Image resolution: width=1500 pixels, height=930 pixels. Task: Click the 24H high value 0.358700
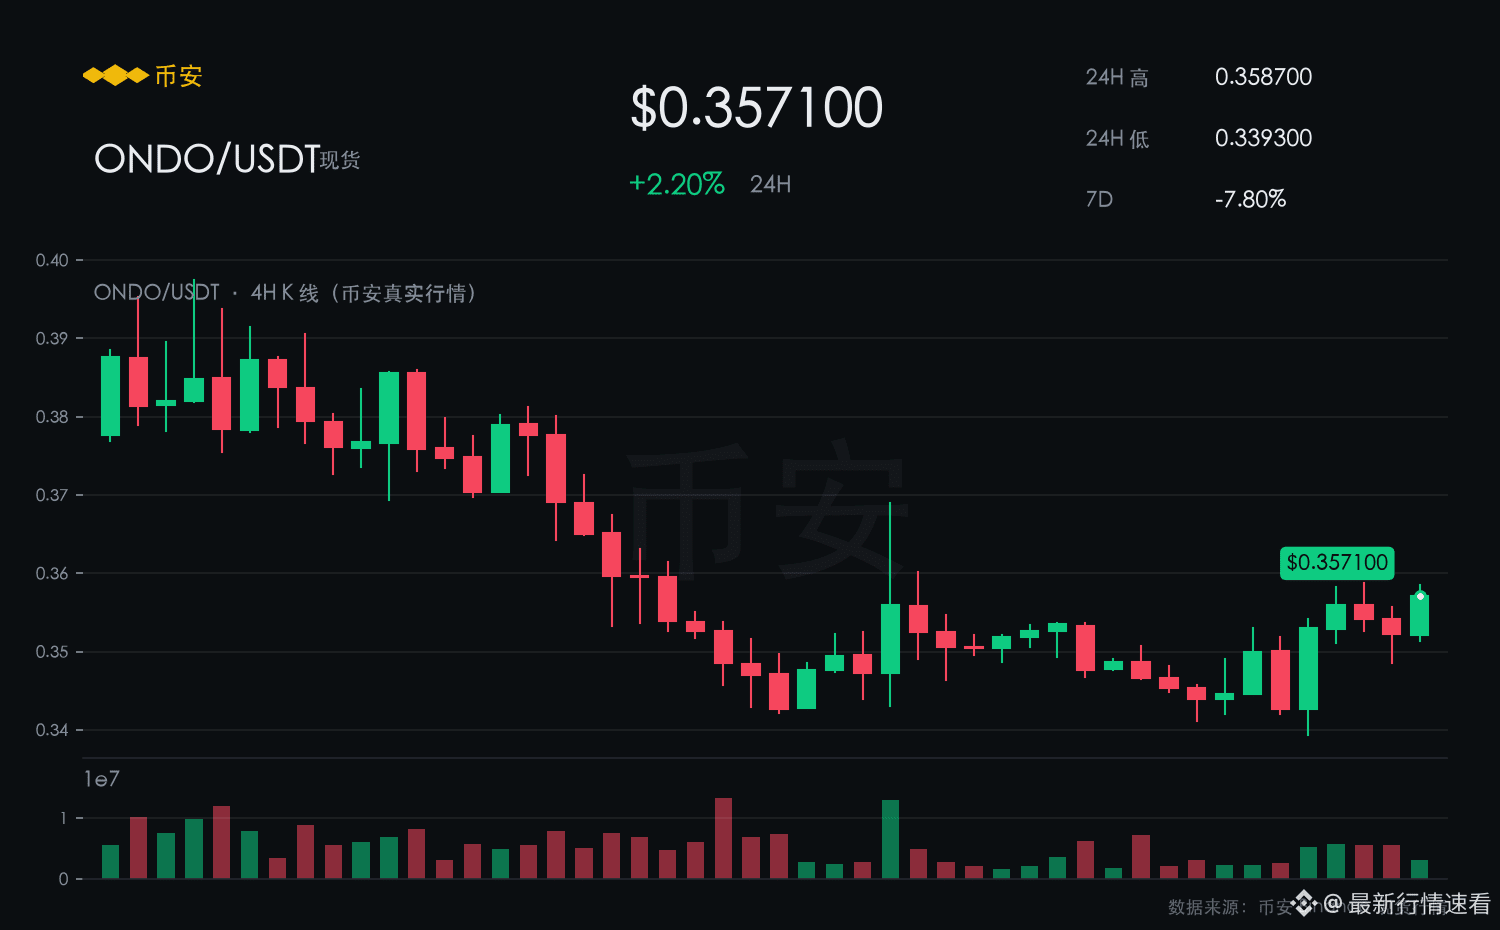point(1263,77)
